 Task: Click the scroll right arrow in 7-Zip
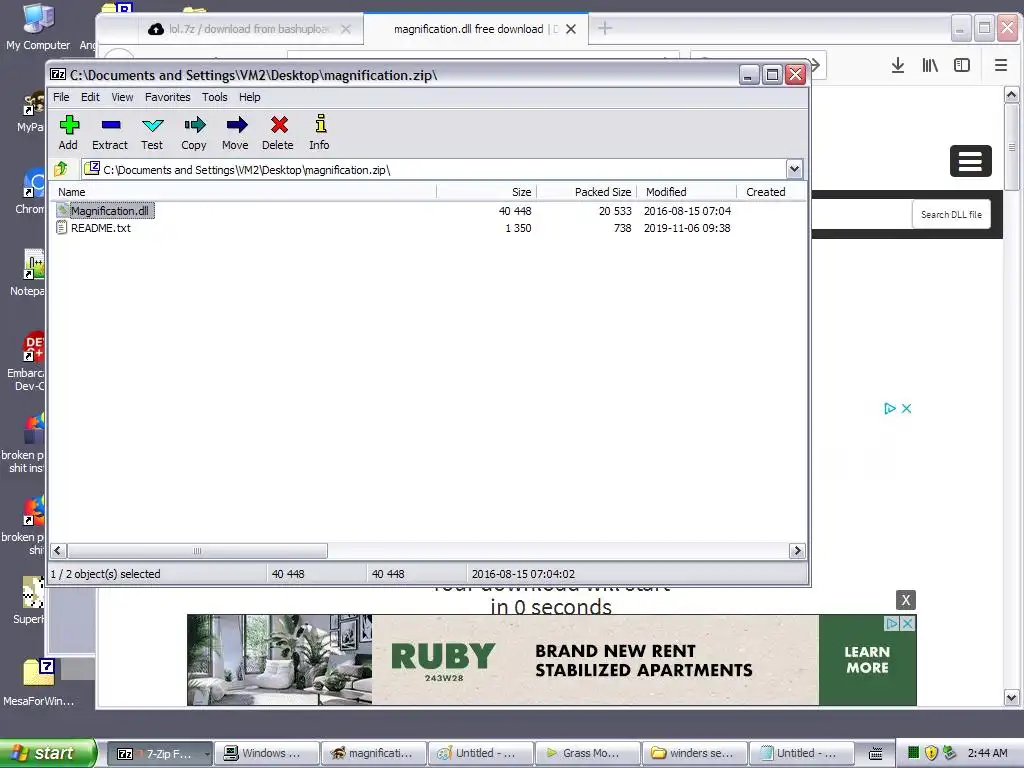[x=797, y=551]
